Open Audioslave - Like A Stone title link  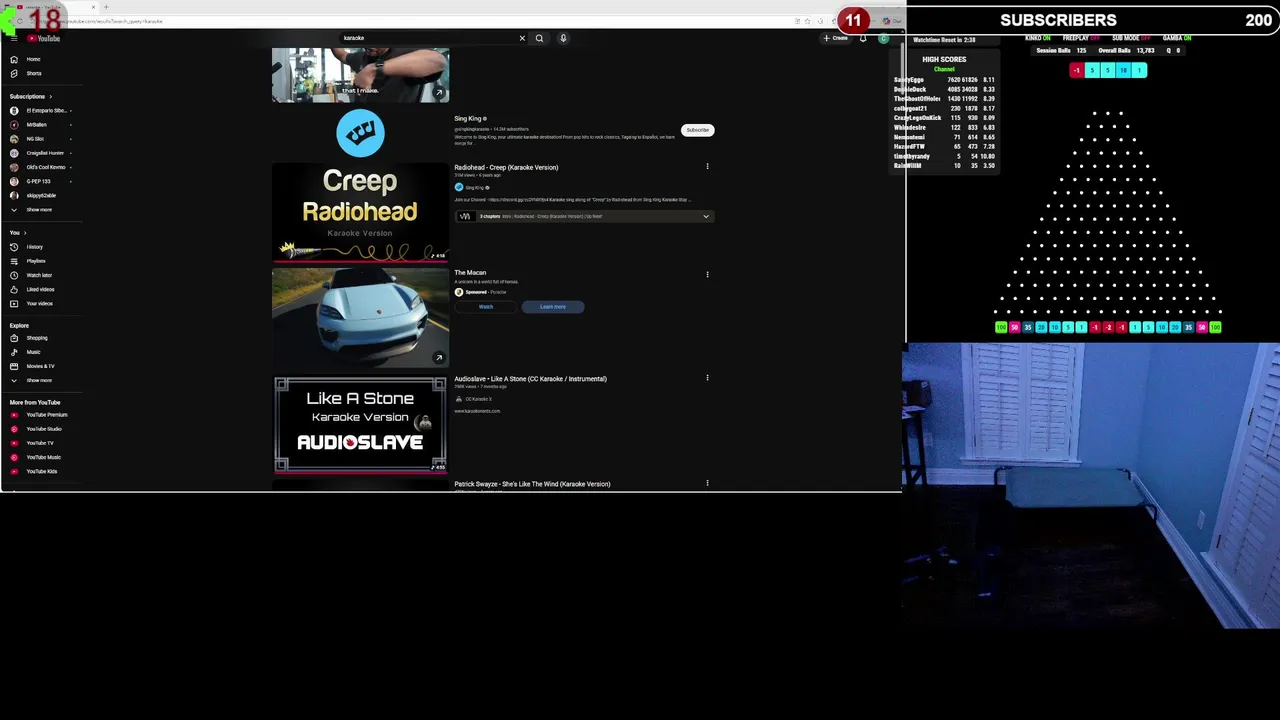[x=530, y=379]
